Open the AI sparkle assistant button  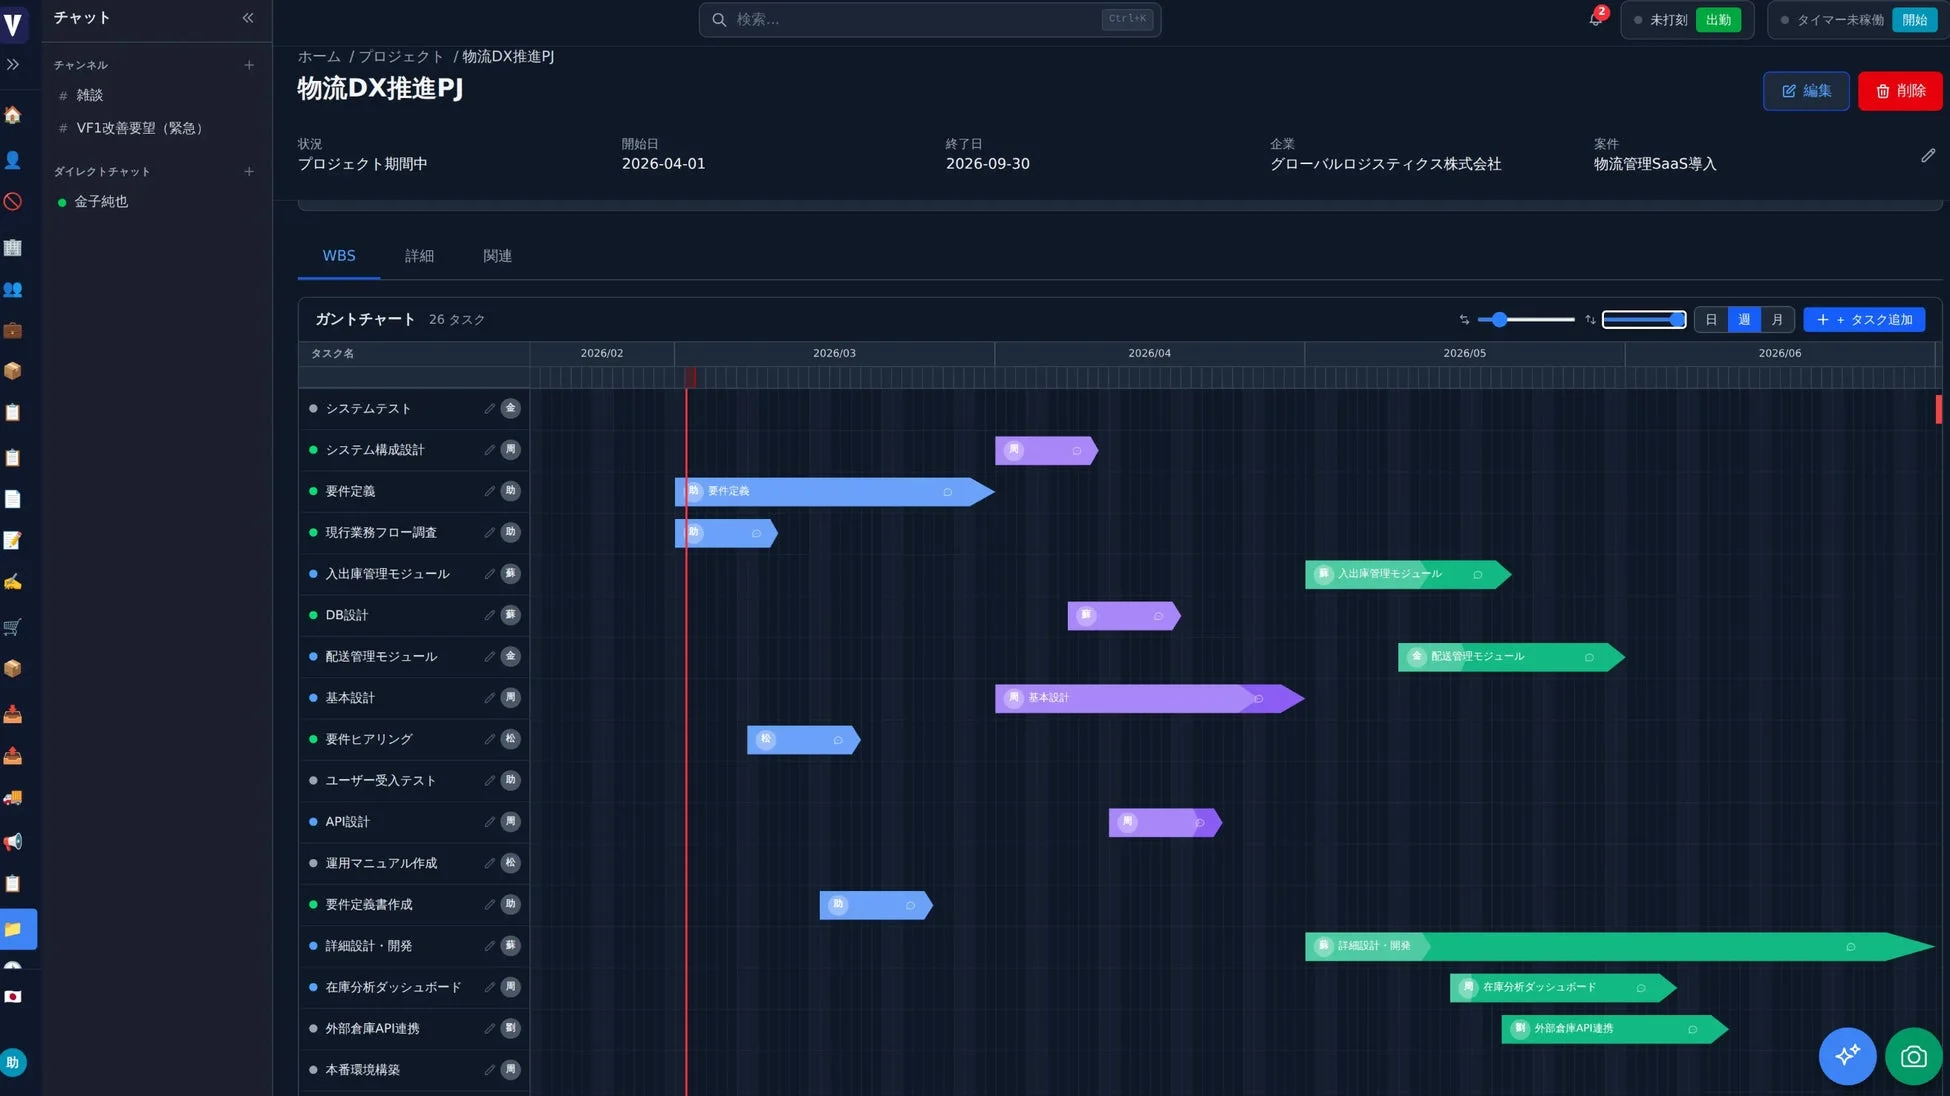click(x=1846, y=1055)
